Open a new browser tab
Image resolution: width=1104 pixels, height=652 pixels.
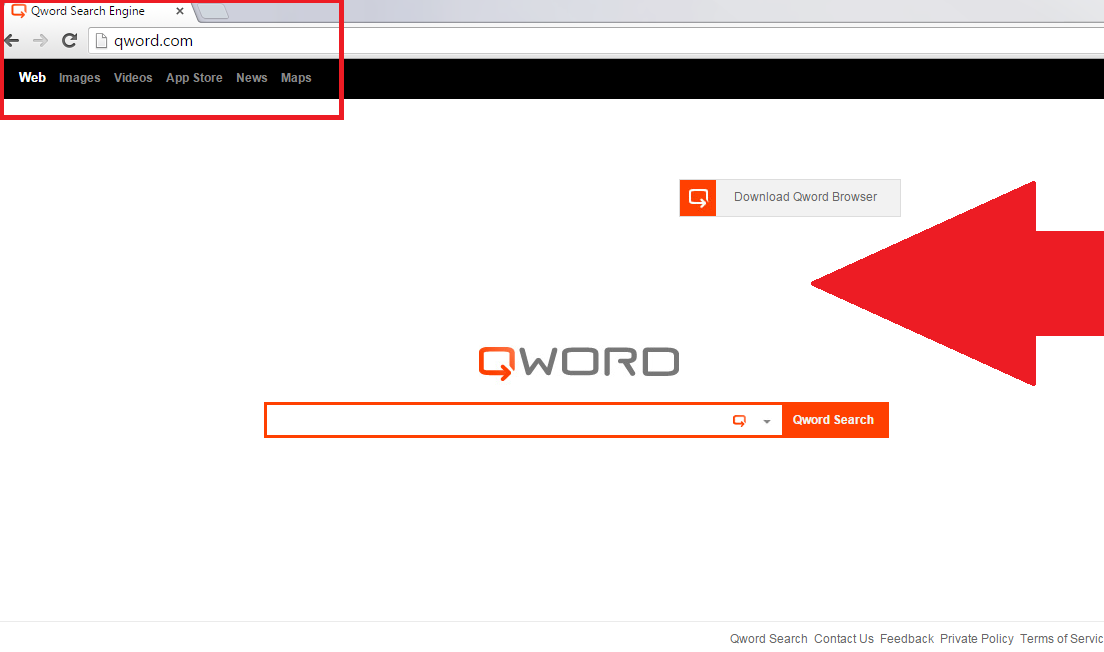point(213,11)
